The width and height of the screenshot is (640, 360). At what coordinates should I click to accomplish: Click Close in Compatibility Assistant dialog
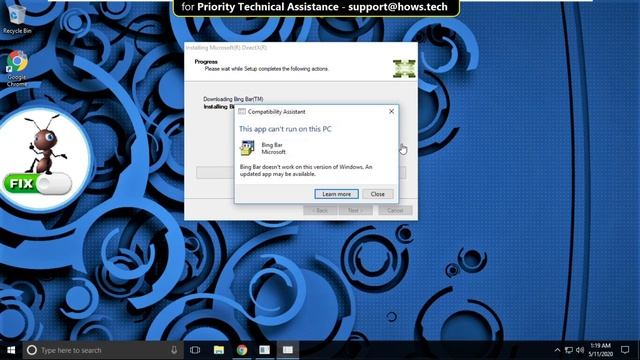[x=378, y=194]
